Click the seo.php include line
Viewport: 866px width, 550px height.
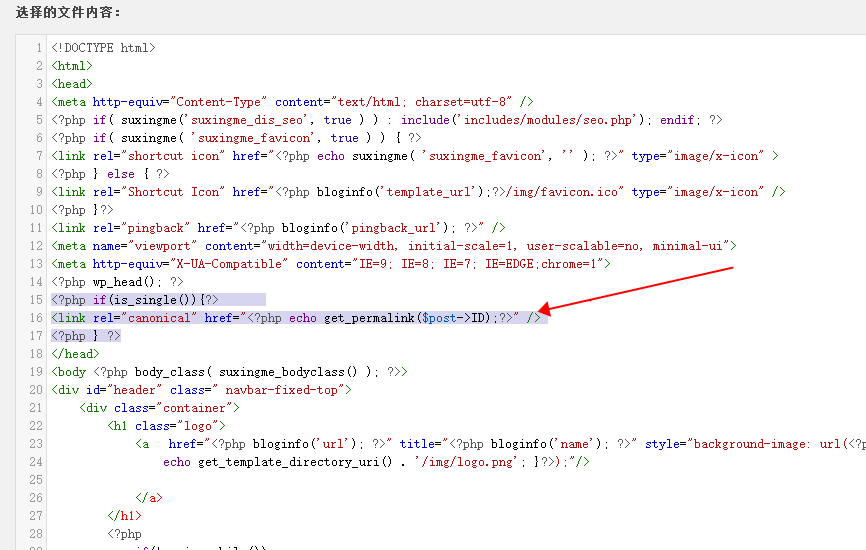tap(386, 120)
